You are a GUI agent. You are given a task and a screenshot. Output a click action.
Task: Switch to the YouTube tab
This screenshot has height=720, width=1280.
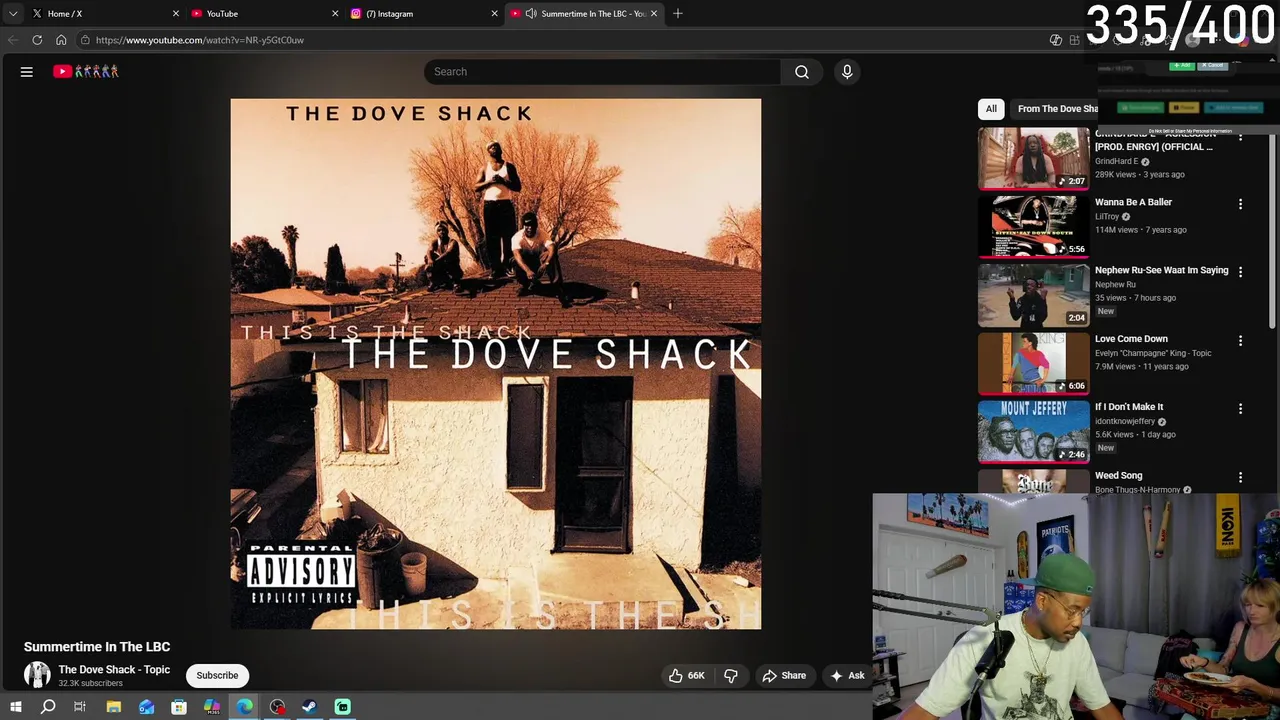[265, 14]
